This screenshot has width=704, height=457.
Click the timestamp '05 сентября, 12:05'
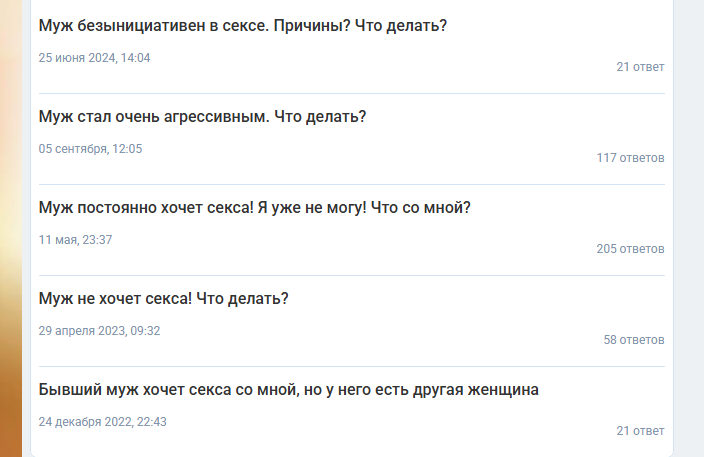(90, 149)
